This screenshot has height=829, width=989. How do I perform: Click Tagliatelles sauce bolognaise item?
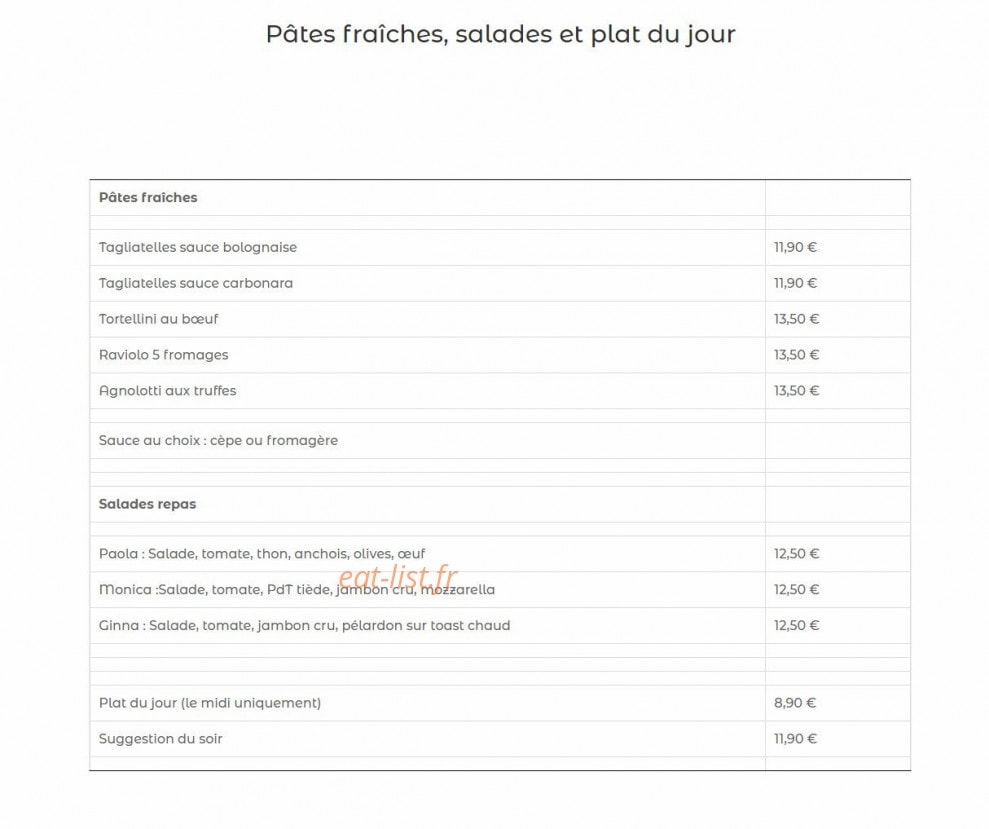click(x=197, y=247)
